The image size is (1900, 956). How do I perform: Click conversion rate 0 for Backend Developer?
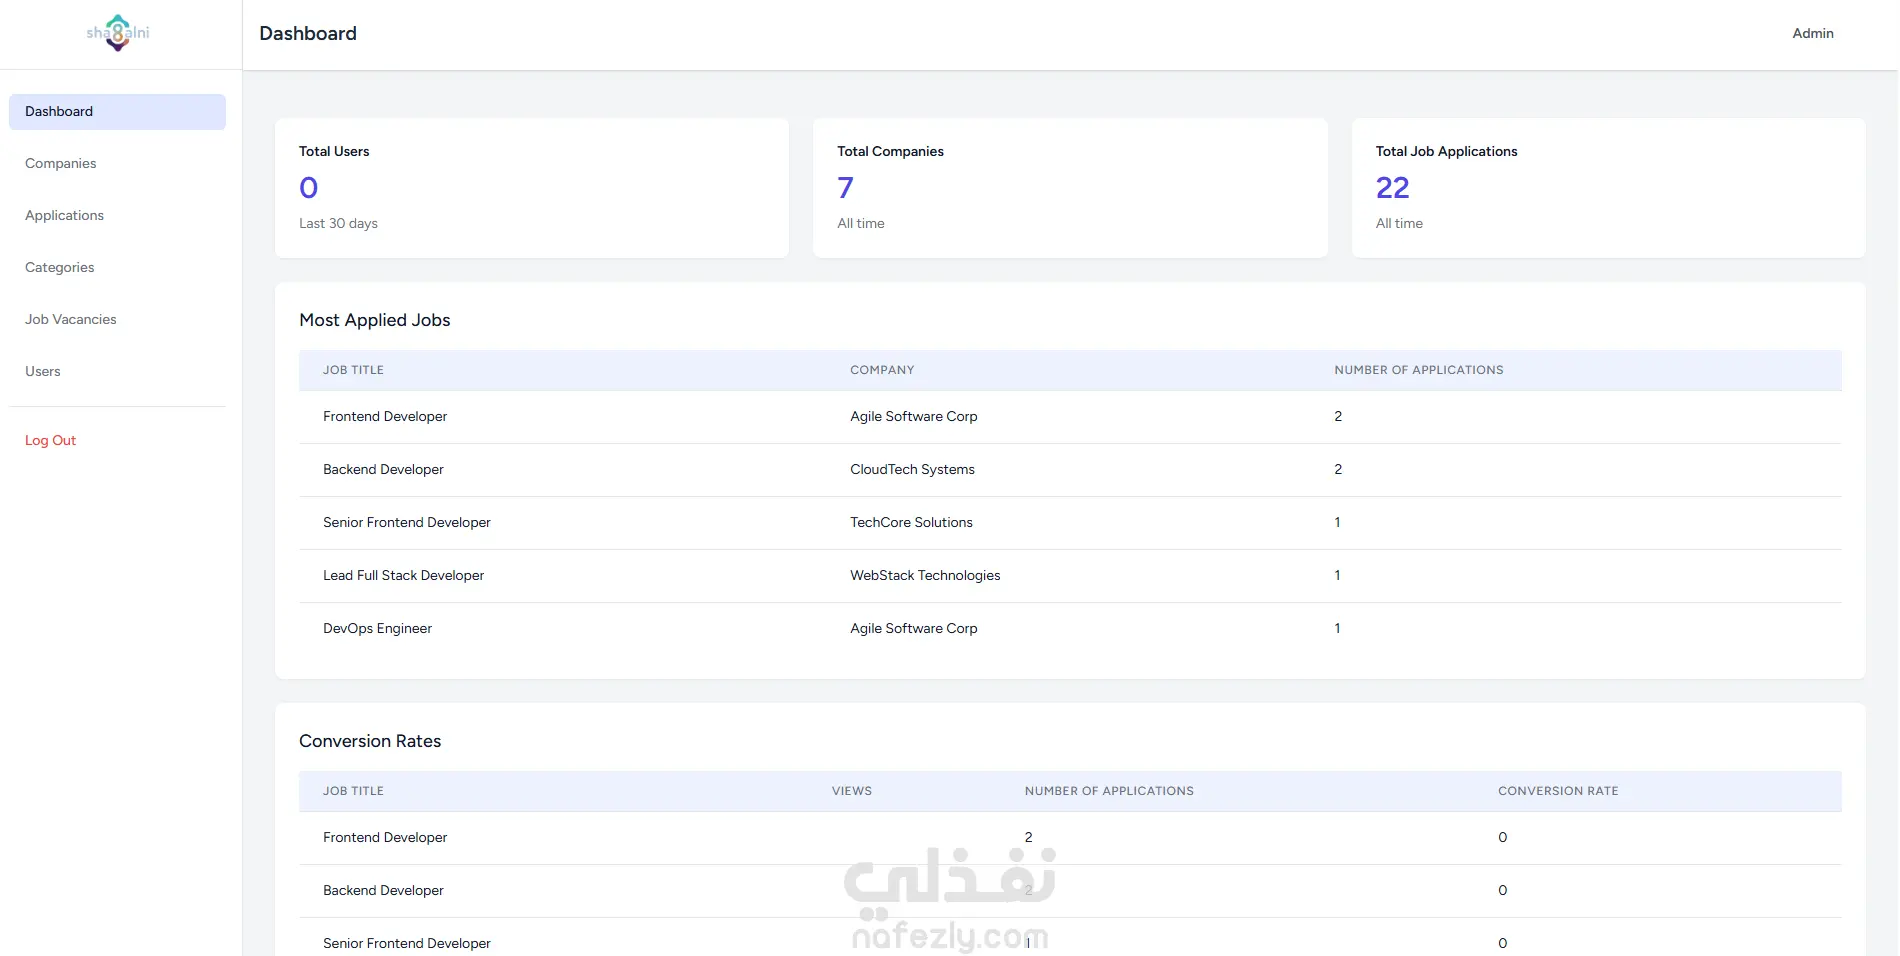(1502, 891)
